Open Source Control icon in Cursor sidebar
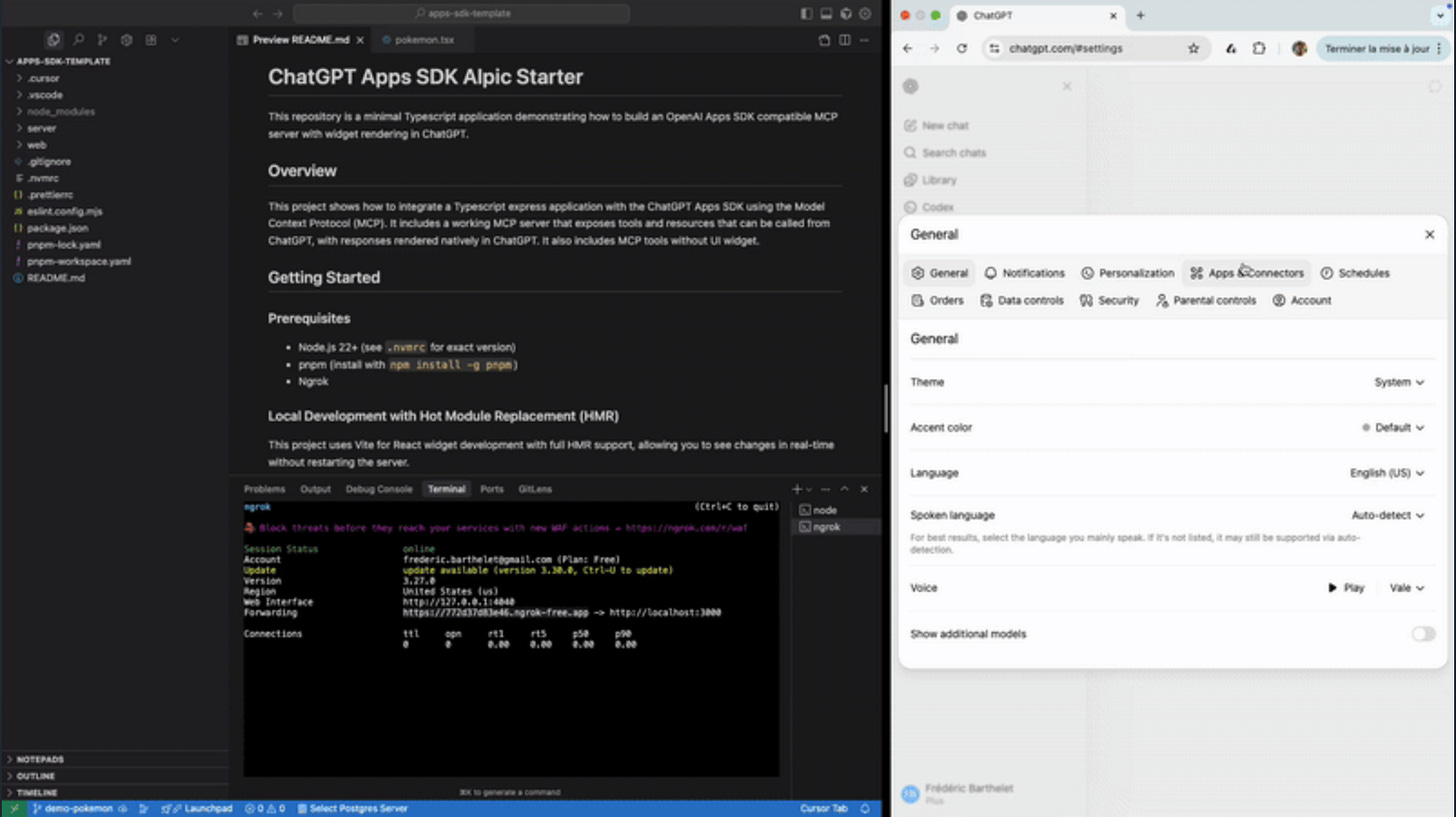Image resolution: width=1456 pixels, height=817 pixels. pos(102,40)
